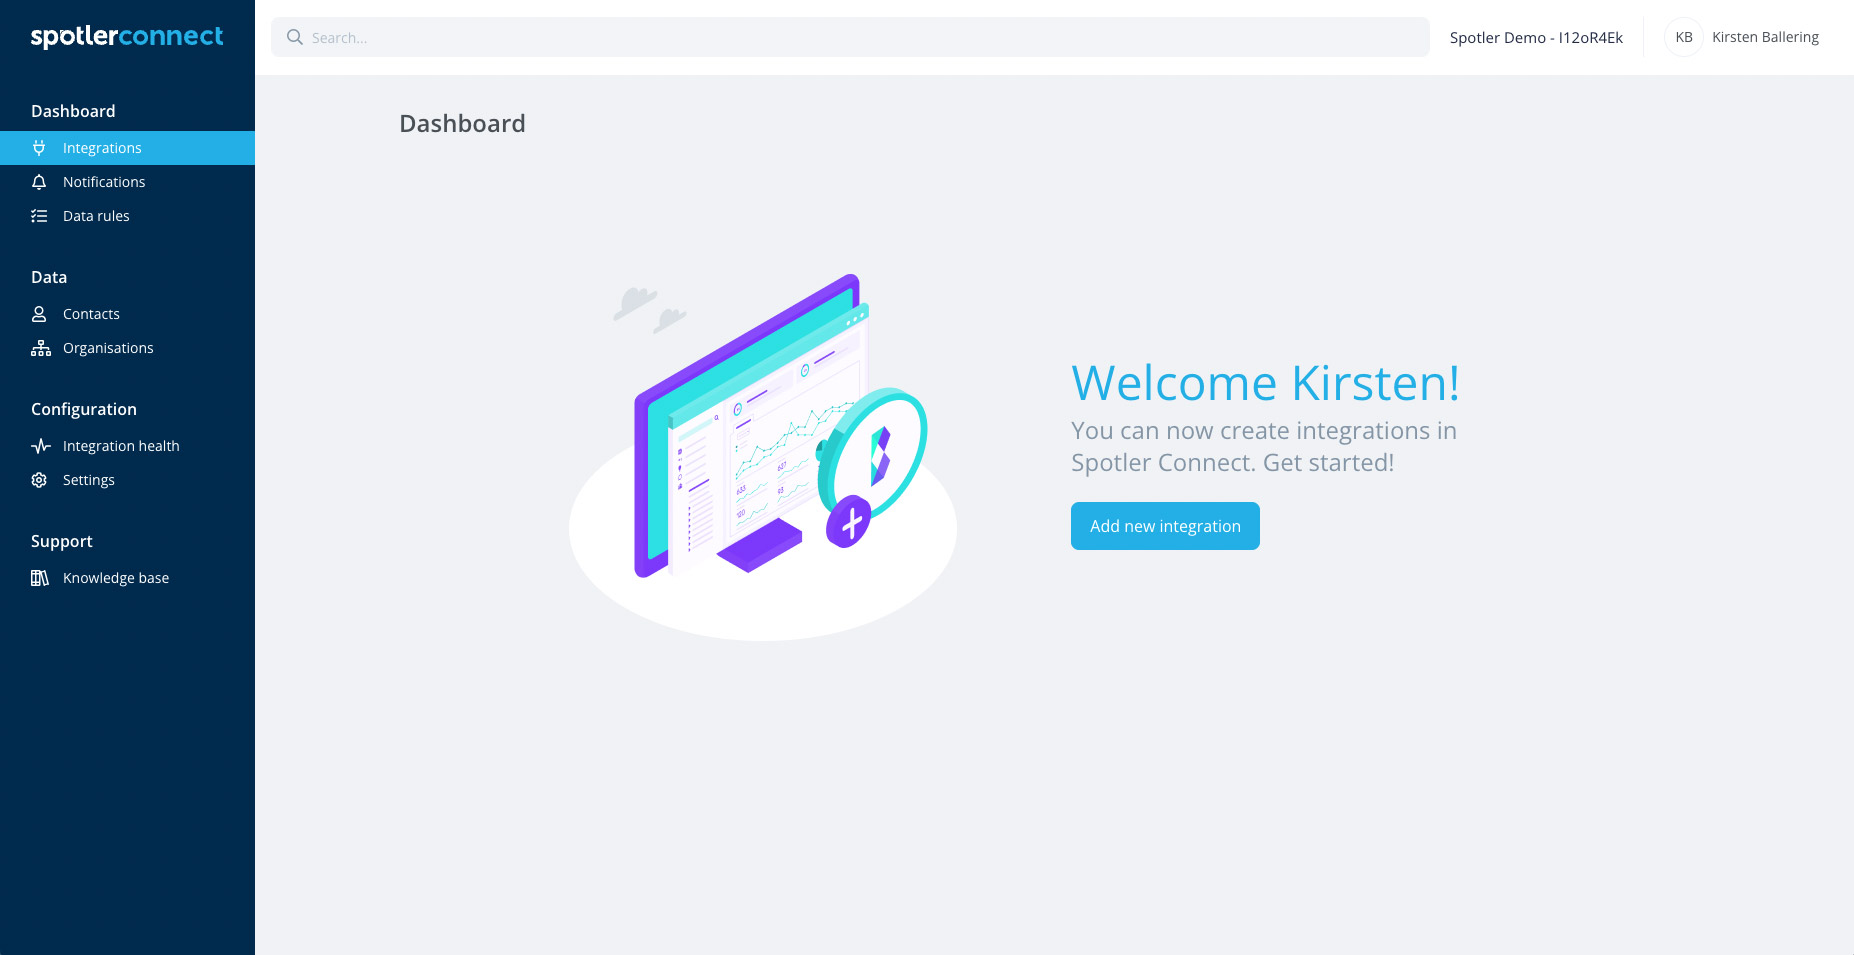This screenshot has height=955, width=1854.
Task: Open the Settings page
Action: coord(127,480)
